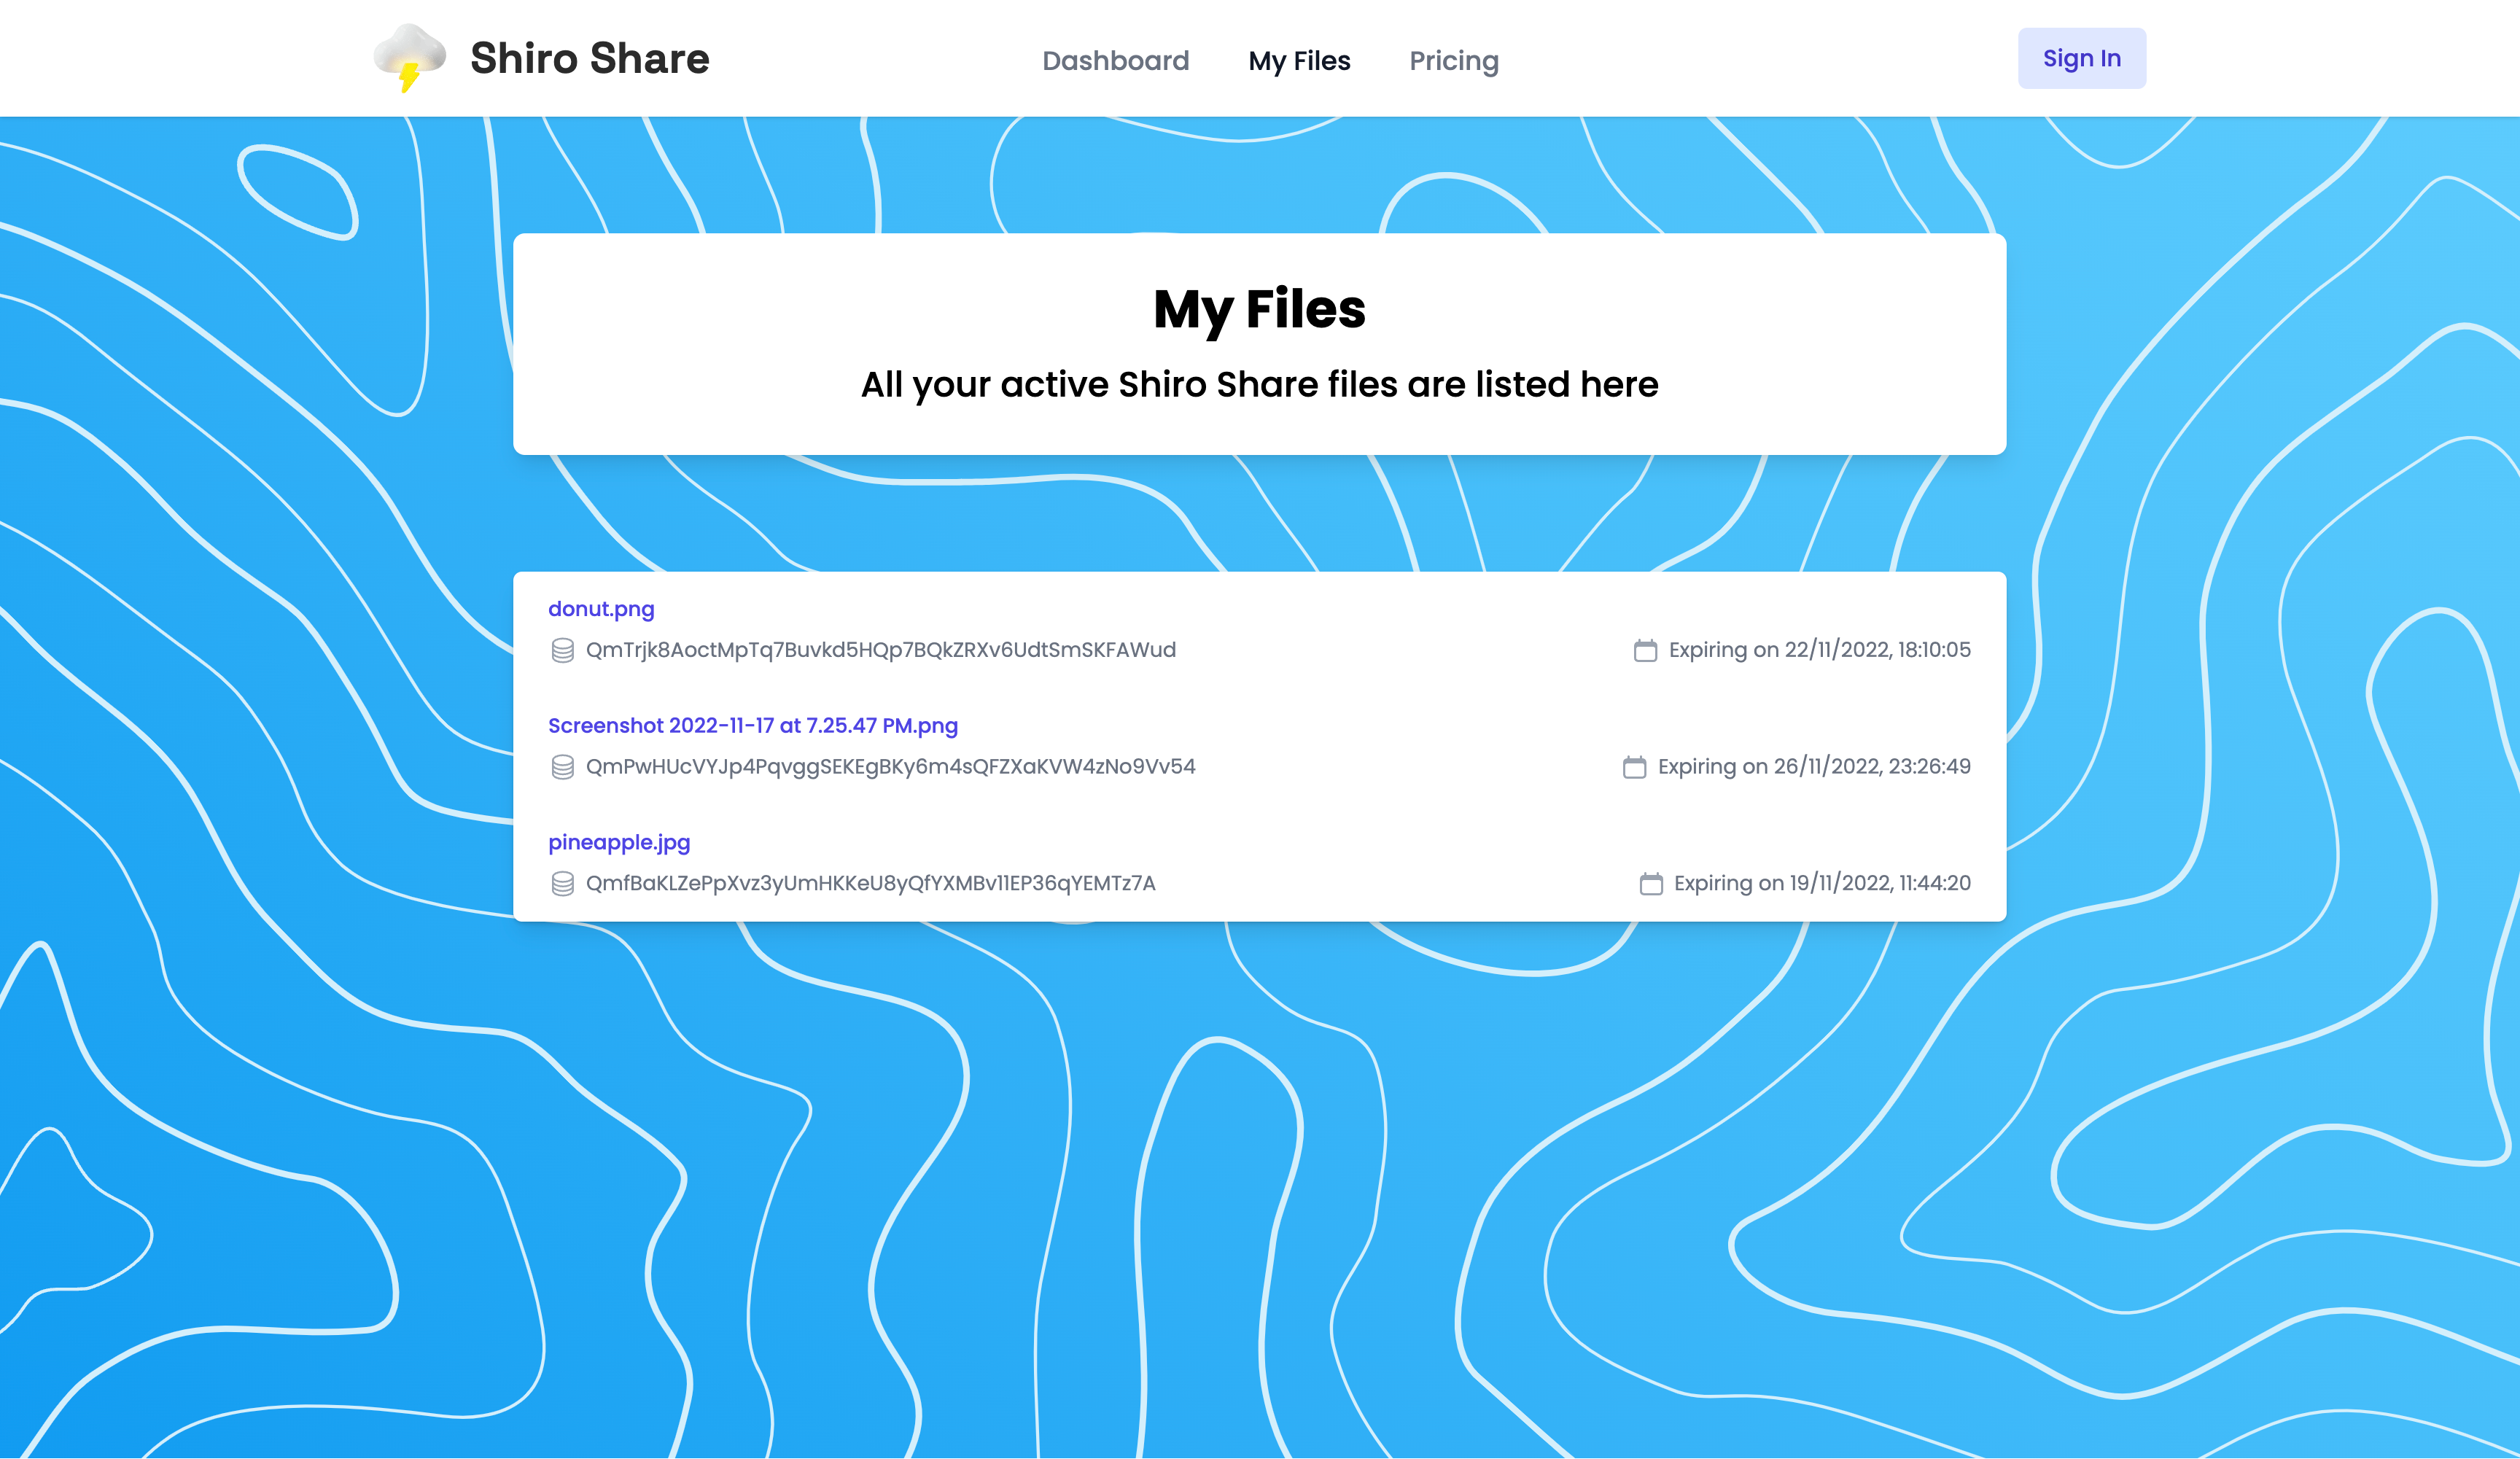Screen dimensions: 2520x1459
Task: Go to the Pricing page
Action: click(x=1453, y=61)
